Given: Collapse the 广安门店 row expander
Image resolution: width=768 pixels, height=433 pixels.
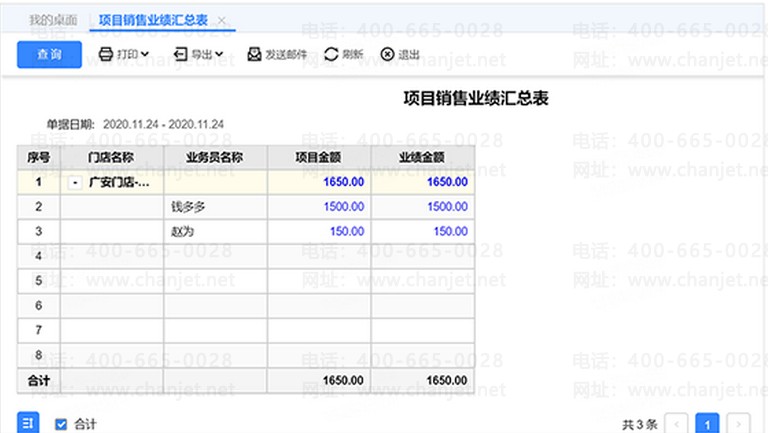Looking at the screenshot, I should click(x=75, y=183).
